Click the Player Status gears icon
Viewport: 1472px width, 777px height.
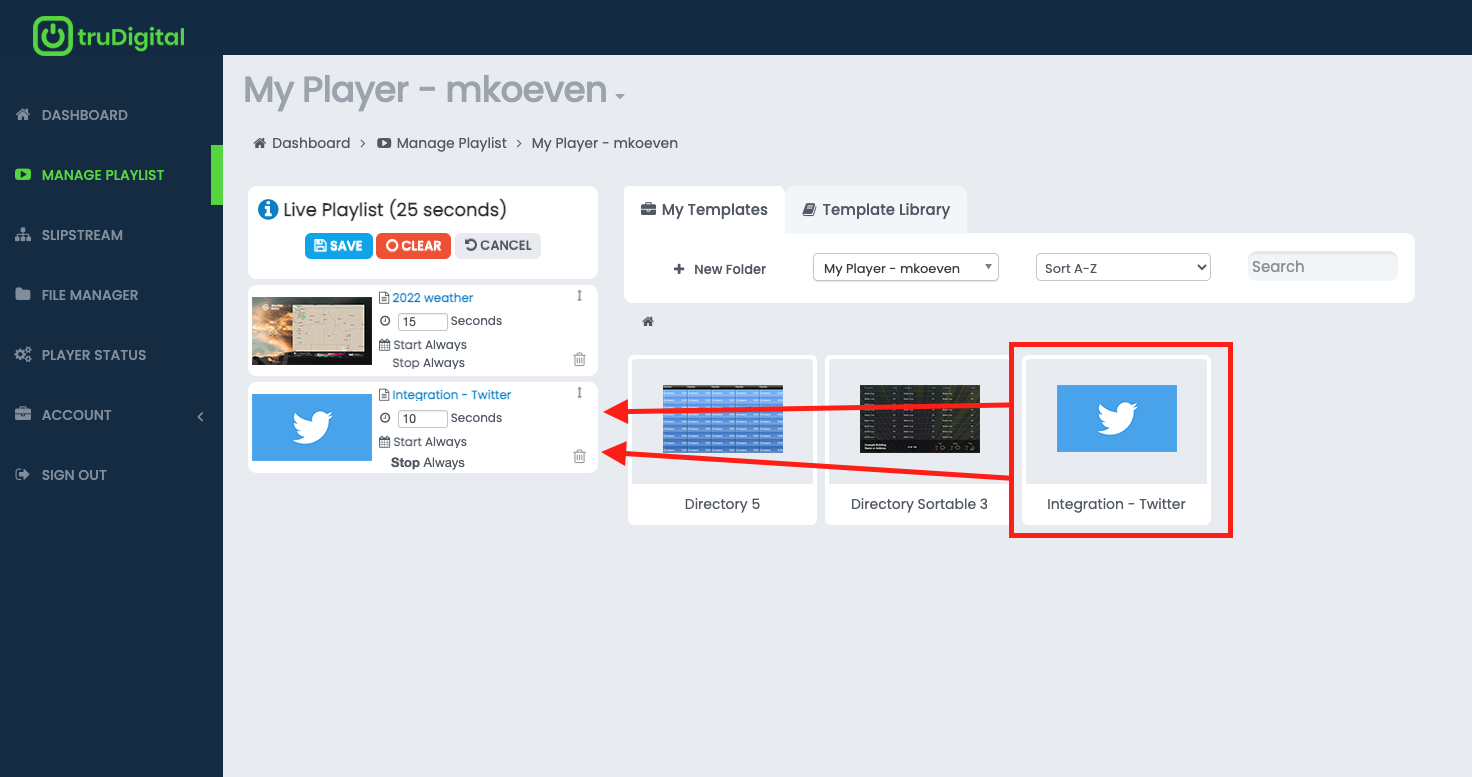tap(23, 355)
